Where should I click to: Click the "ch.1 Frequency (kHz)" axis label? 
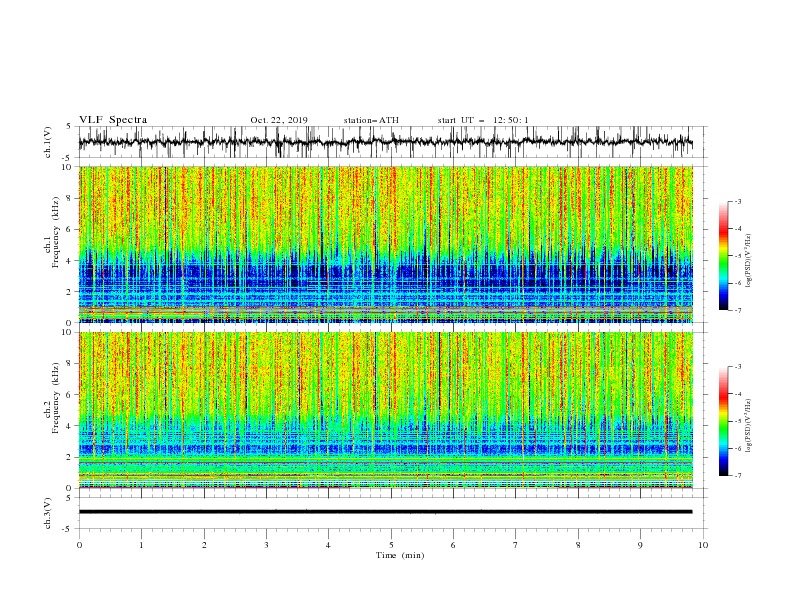[x=52, y=232]
